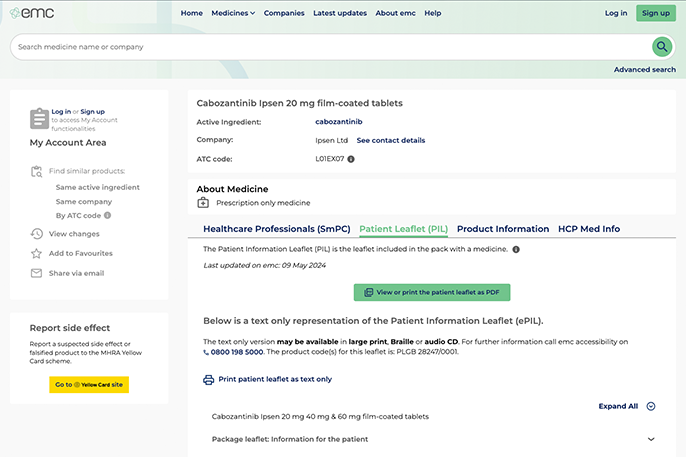Select the Patient Leaflet (PIL) tab

click(x=403, y=229)
